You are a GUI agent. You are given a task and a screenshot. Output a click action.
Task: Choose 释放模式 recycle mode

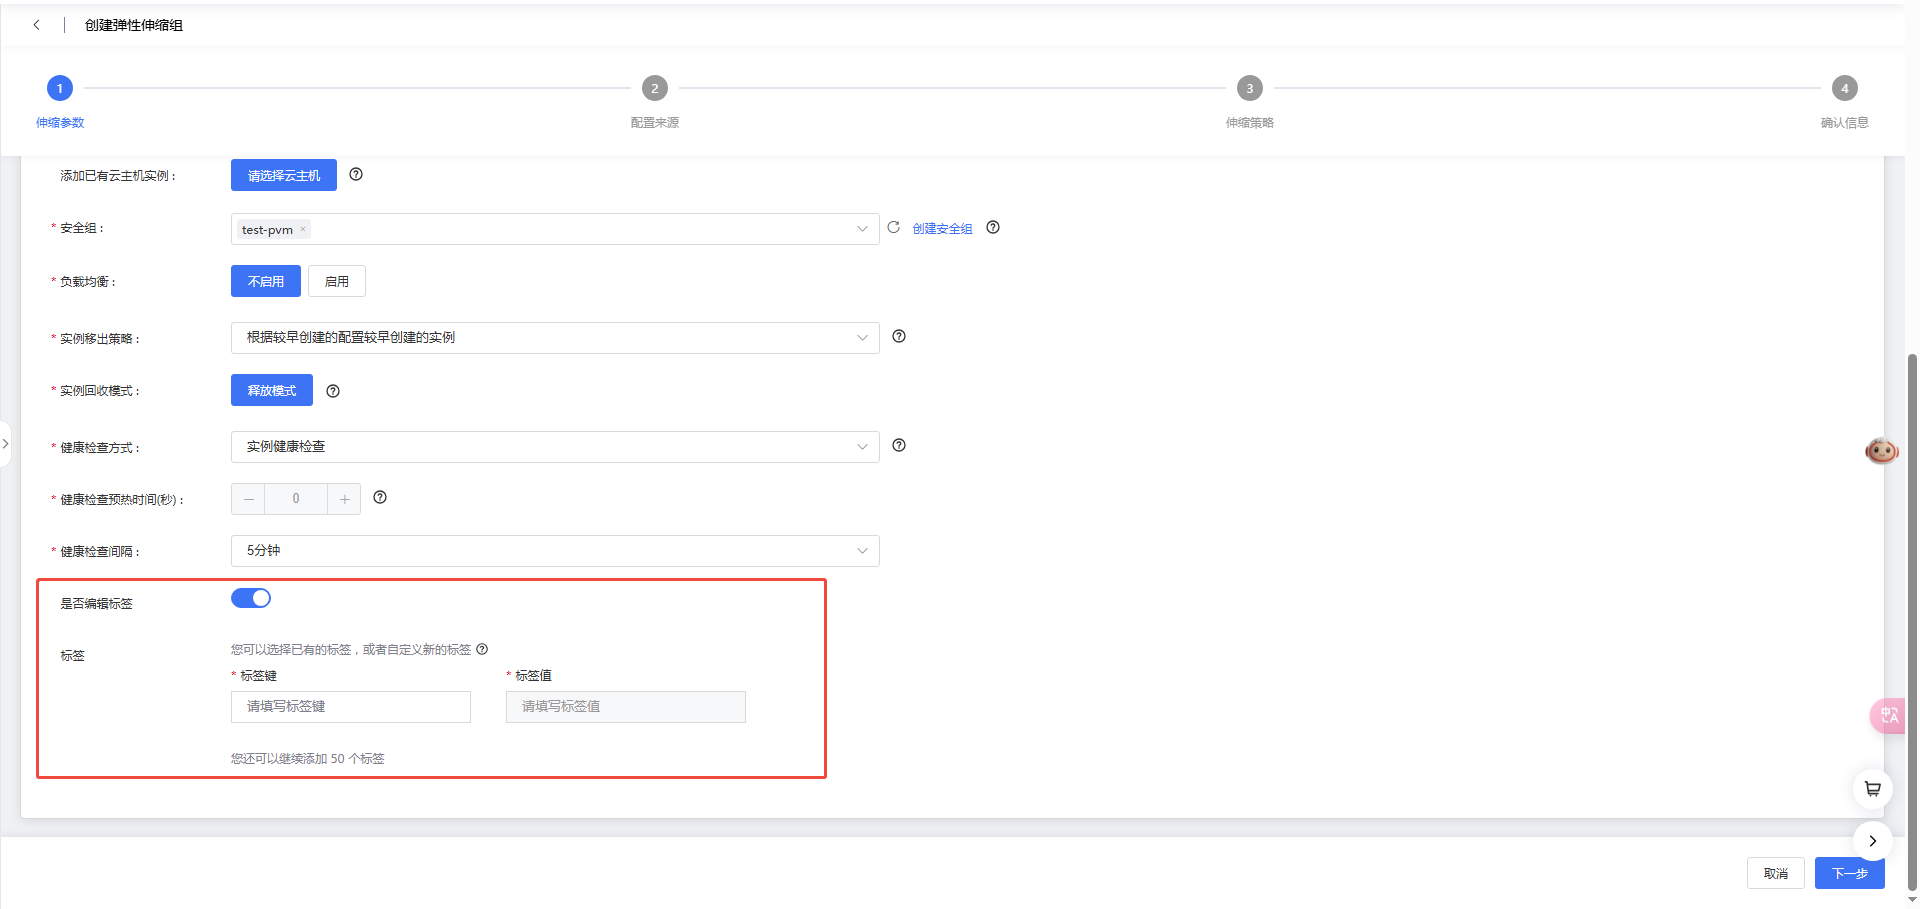[x=272, y=390]
